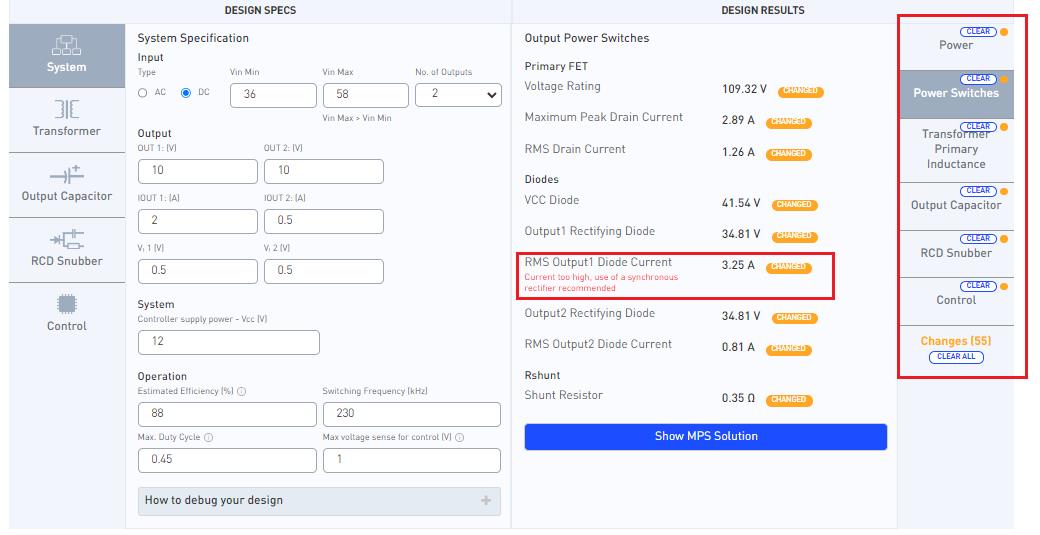The height and width of the screenshot is (535, 1040).
Task: Click the Show MPS Solution button
Action: coord(706,436)
